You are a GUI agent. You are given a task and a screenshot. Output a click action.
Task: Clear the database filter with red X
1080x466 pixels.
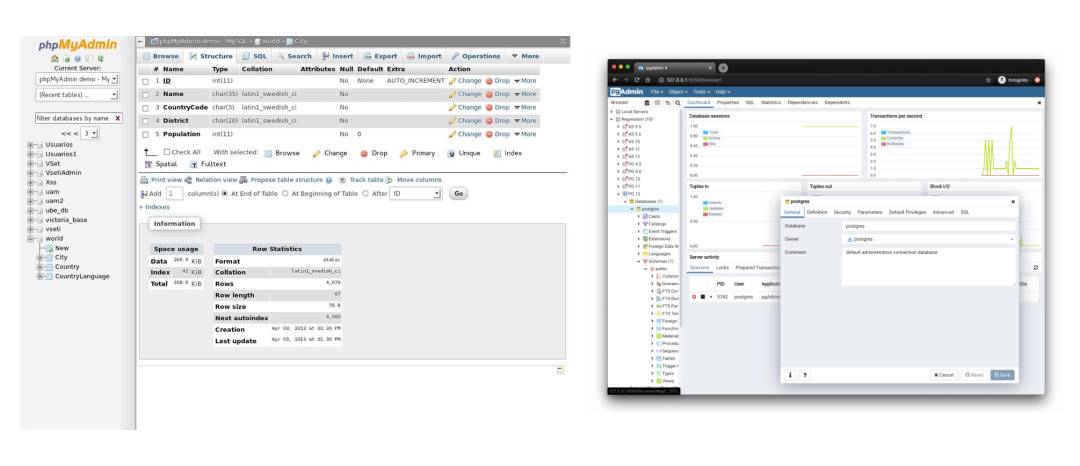pos(118,118)
